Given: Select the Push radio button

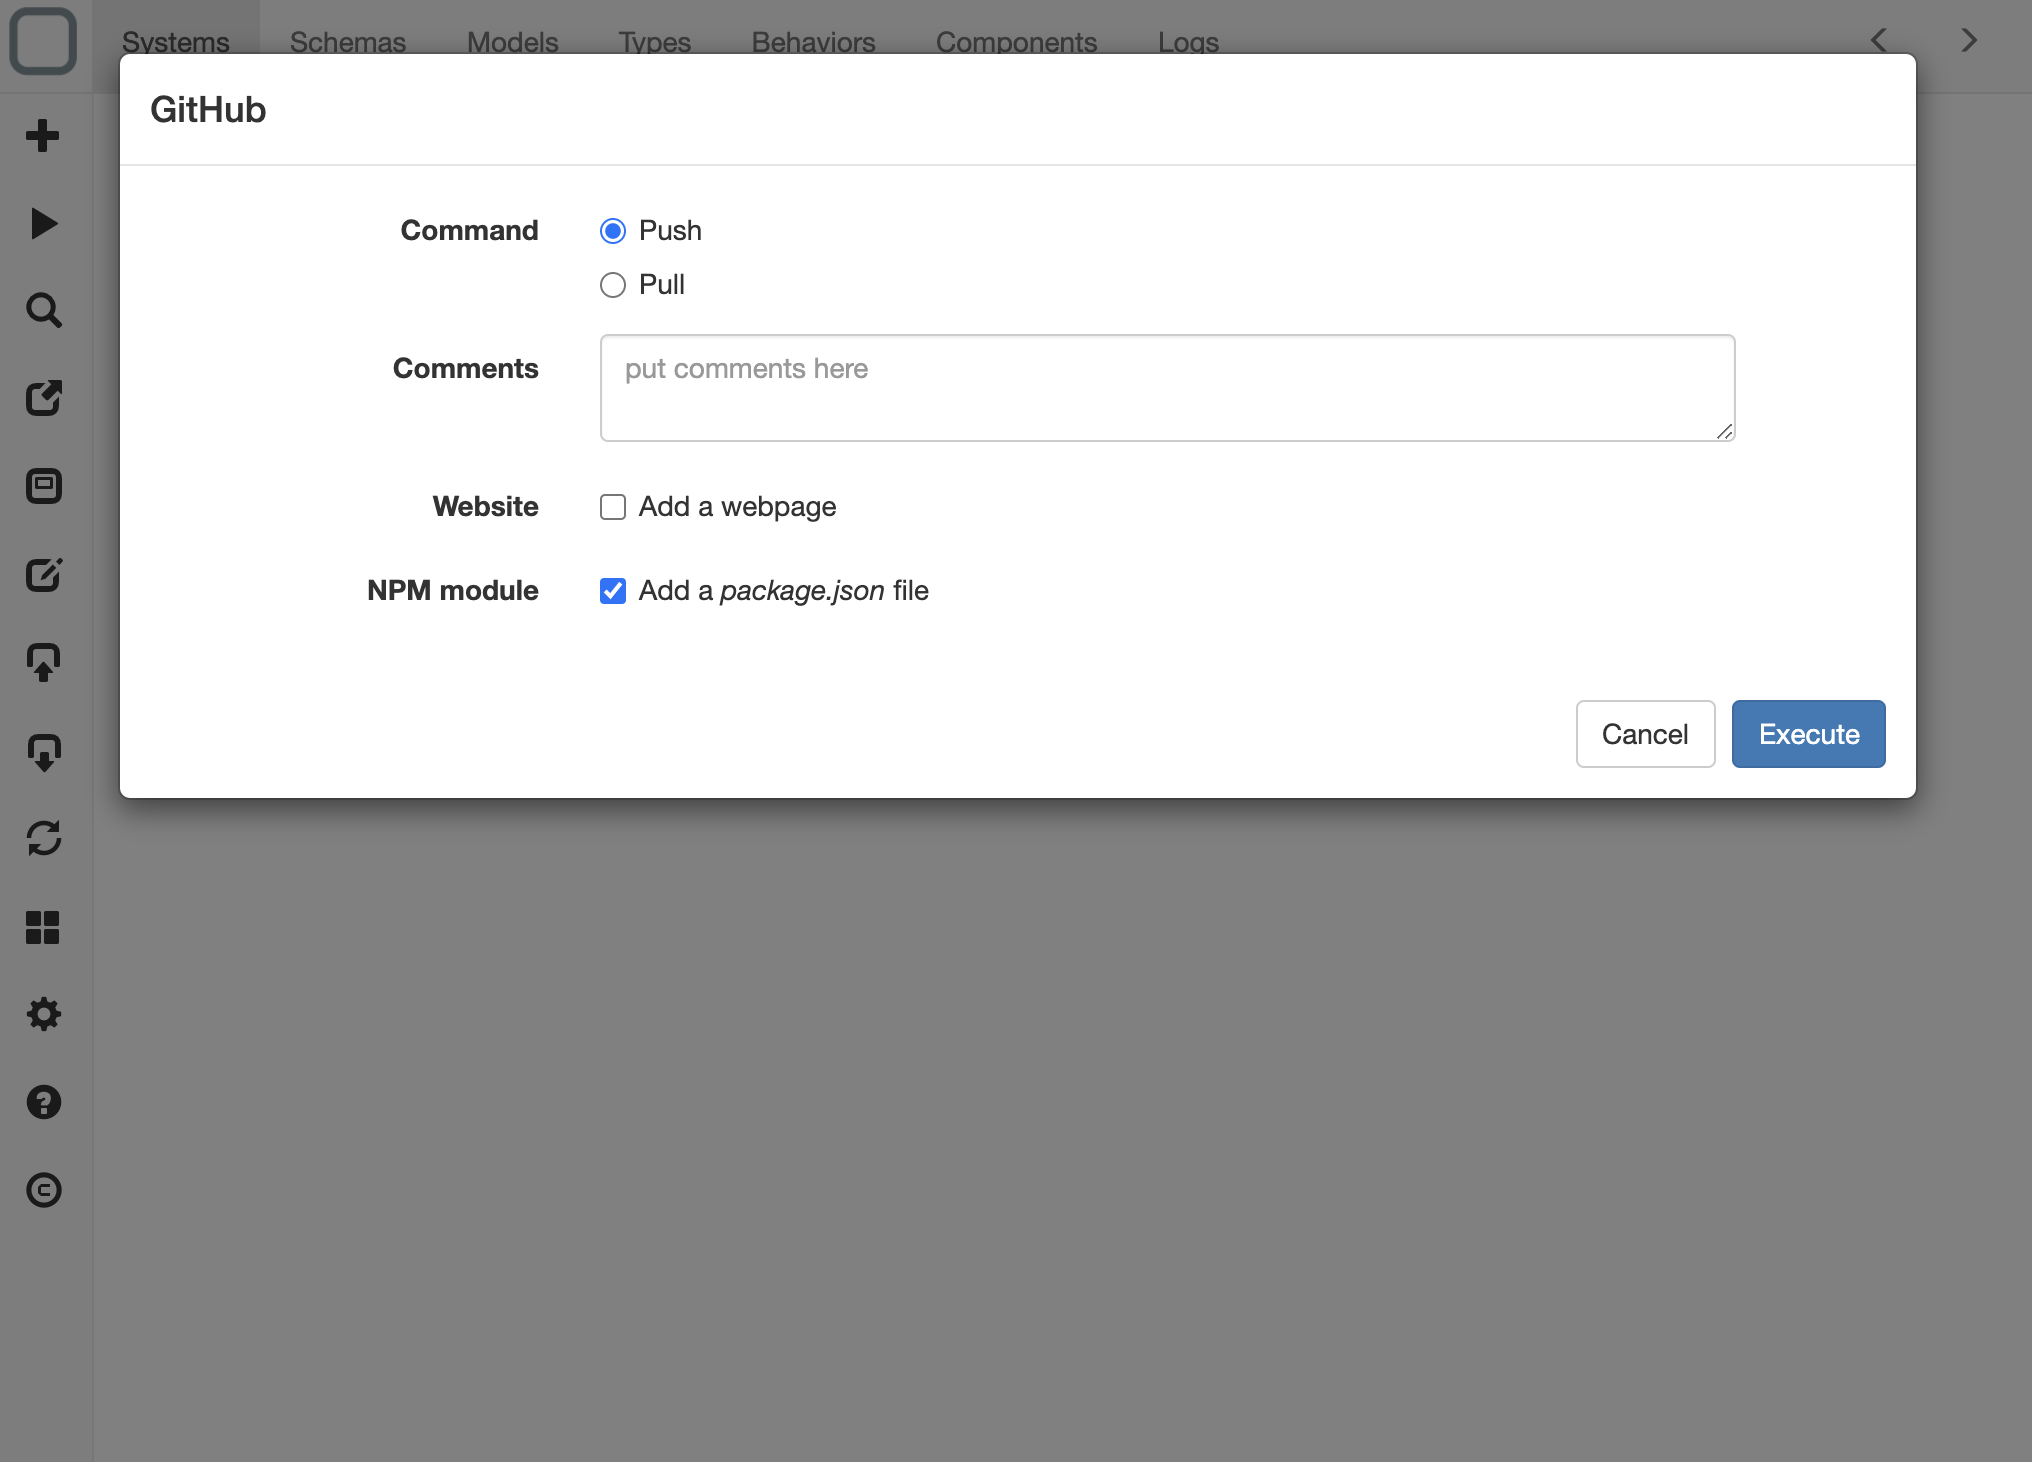Looking at the screenshot, I should coord(613,231).
